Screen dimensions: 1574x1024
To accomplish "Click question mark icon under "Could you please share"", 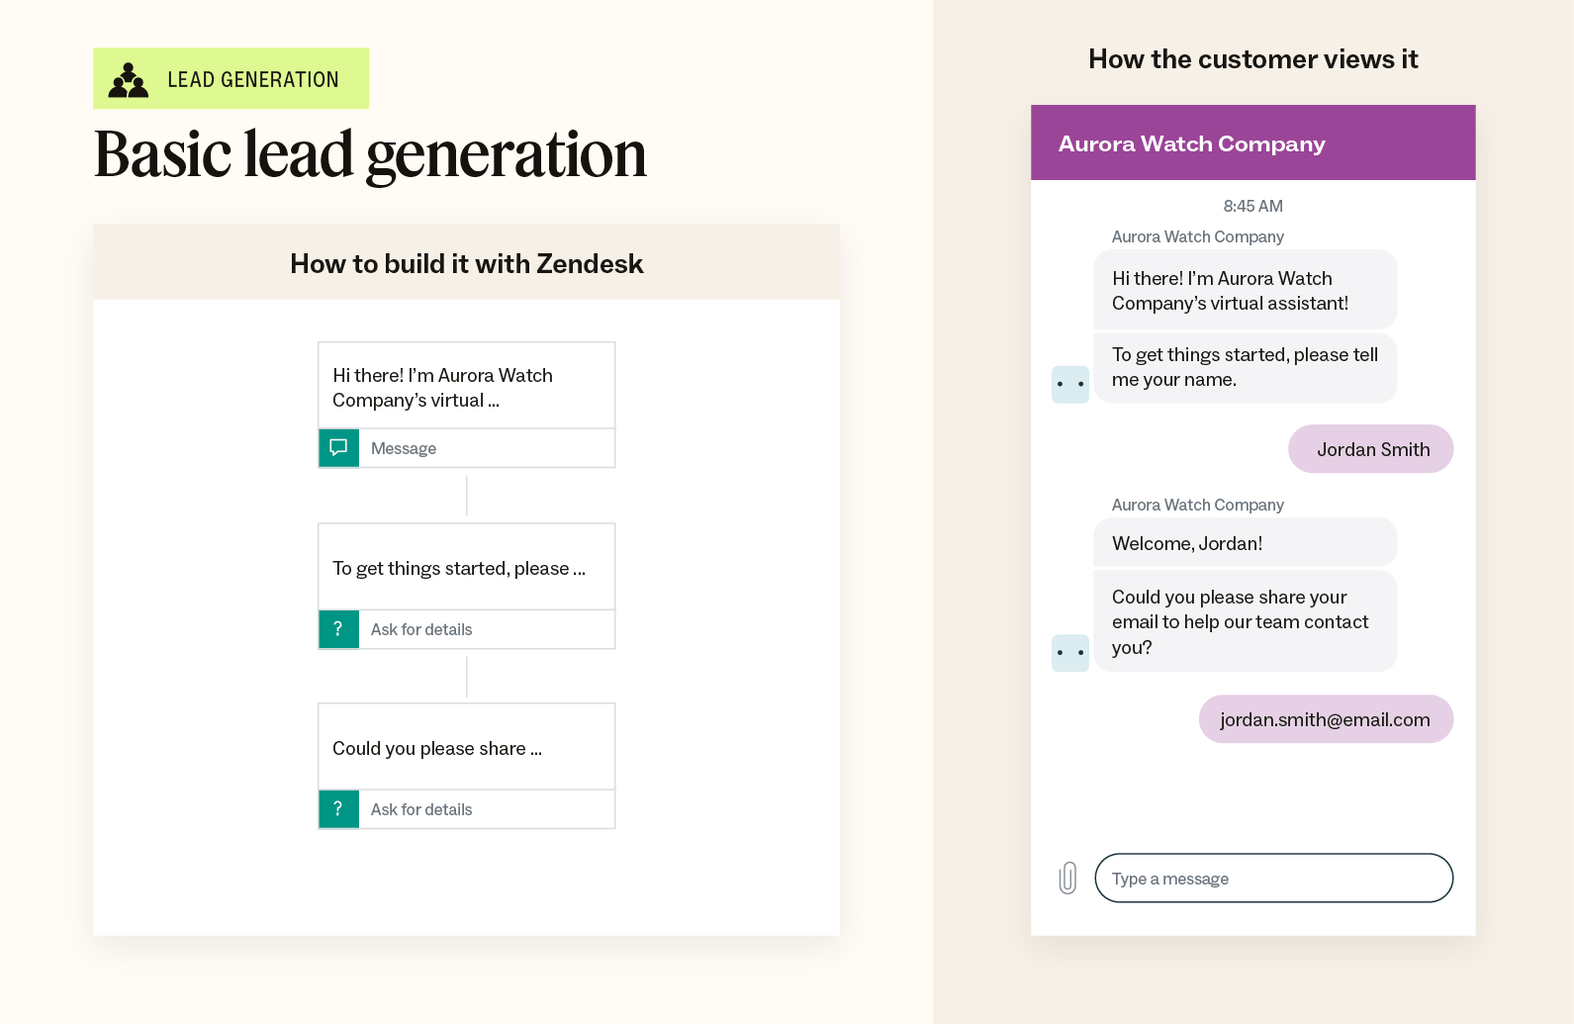I will click(339, 809).
